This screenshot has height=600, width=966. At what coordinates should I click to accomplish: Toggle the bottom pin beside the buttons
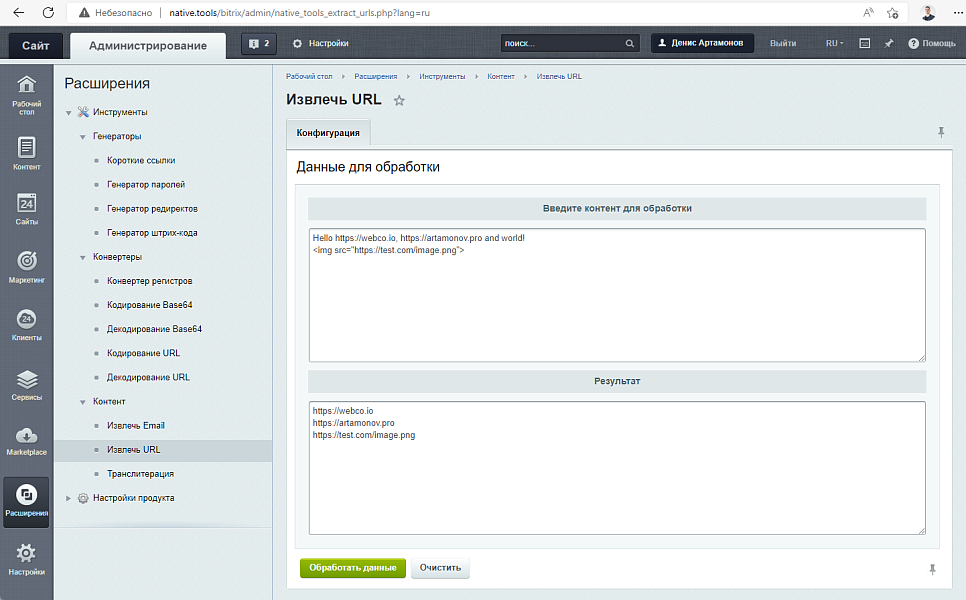(933, 569)
